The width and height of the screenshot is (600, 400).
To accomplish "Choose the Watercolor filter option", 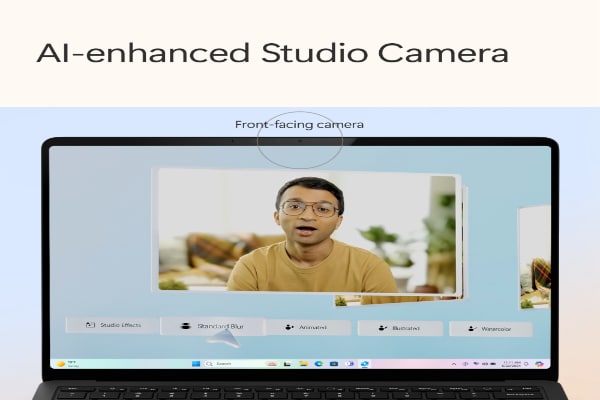I will [490, 328].
